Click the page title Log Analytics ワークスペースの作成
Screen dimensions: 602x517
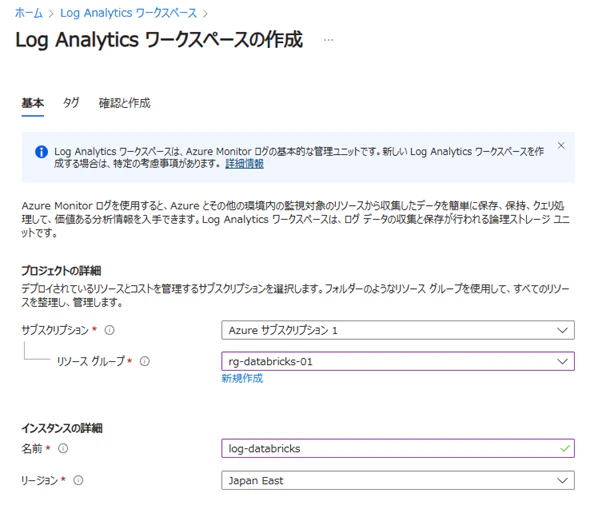[x=159, y=40]
